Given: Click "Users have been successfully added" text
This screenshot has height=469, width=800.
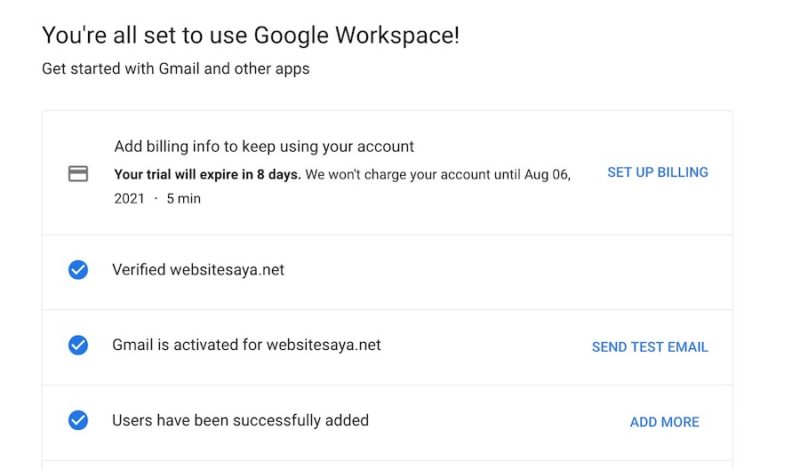Looking at the screenshot, I should [240, 420].
